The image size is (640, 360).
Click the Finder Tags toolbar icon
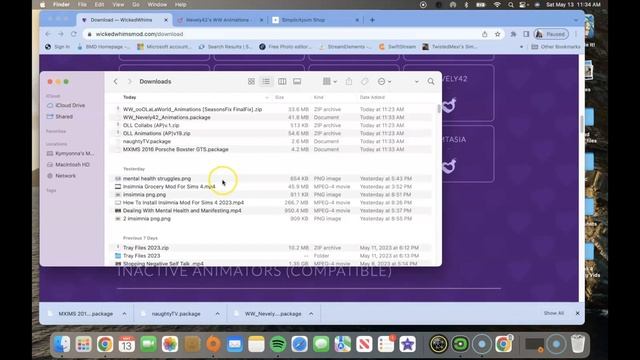[x=364, y=82]
